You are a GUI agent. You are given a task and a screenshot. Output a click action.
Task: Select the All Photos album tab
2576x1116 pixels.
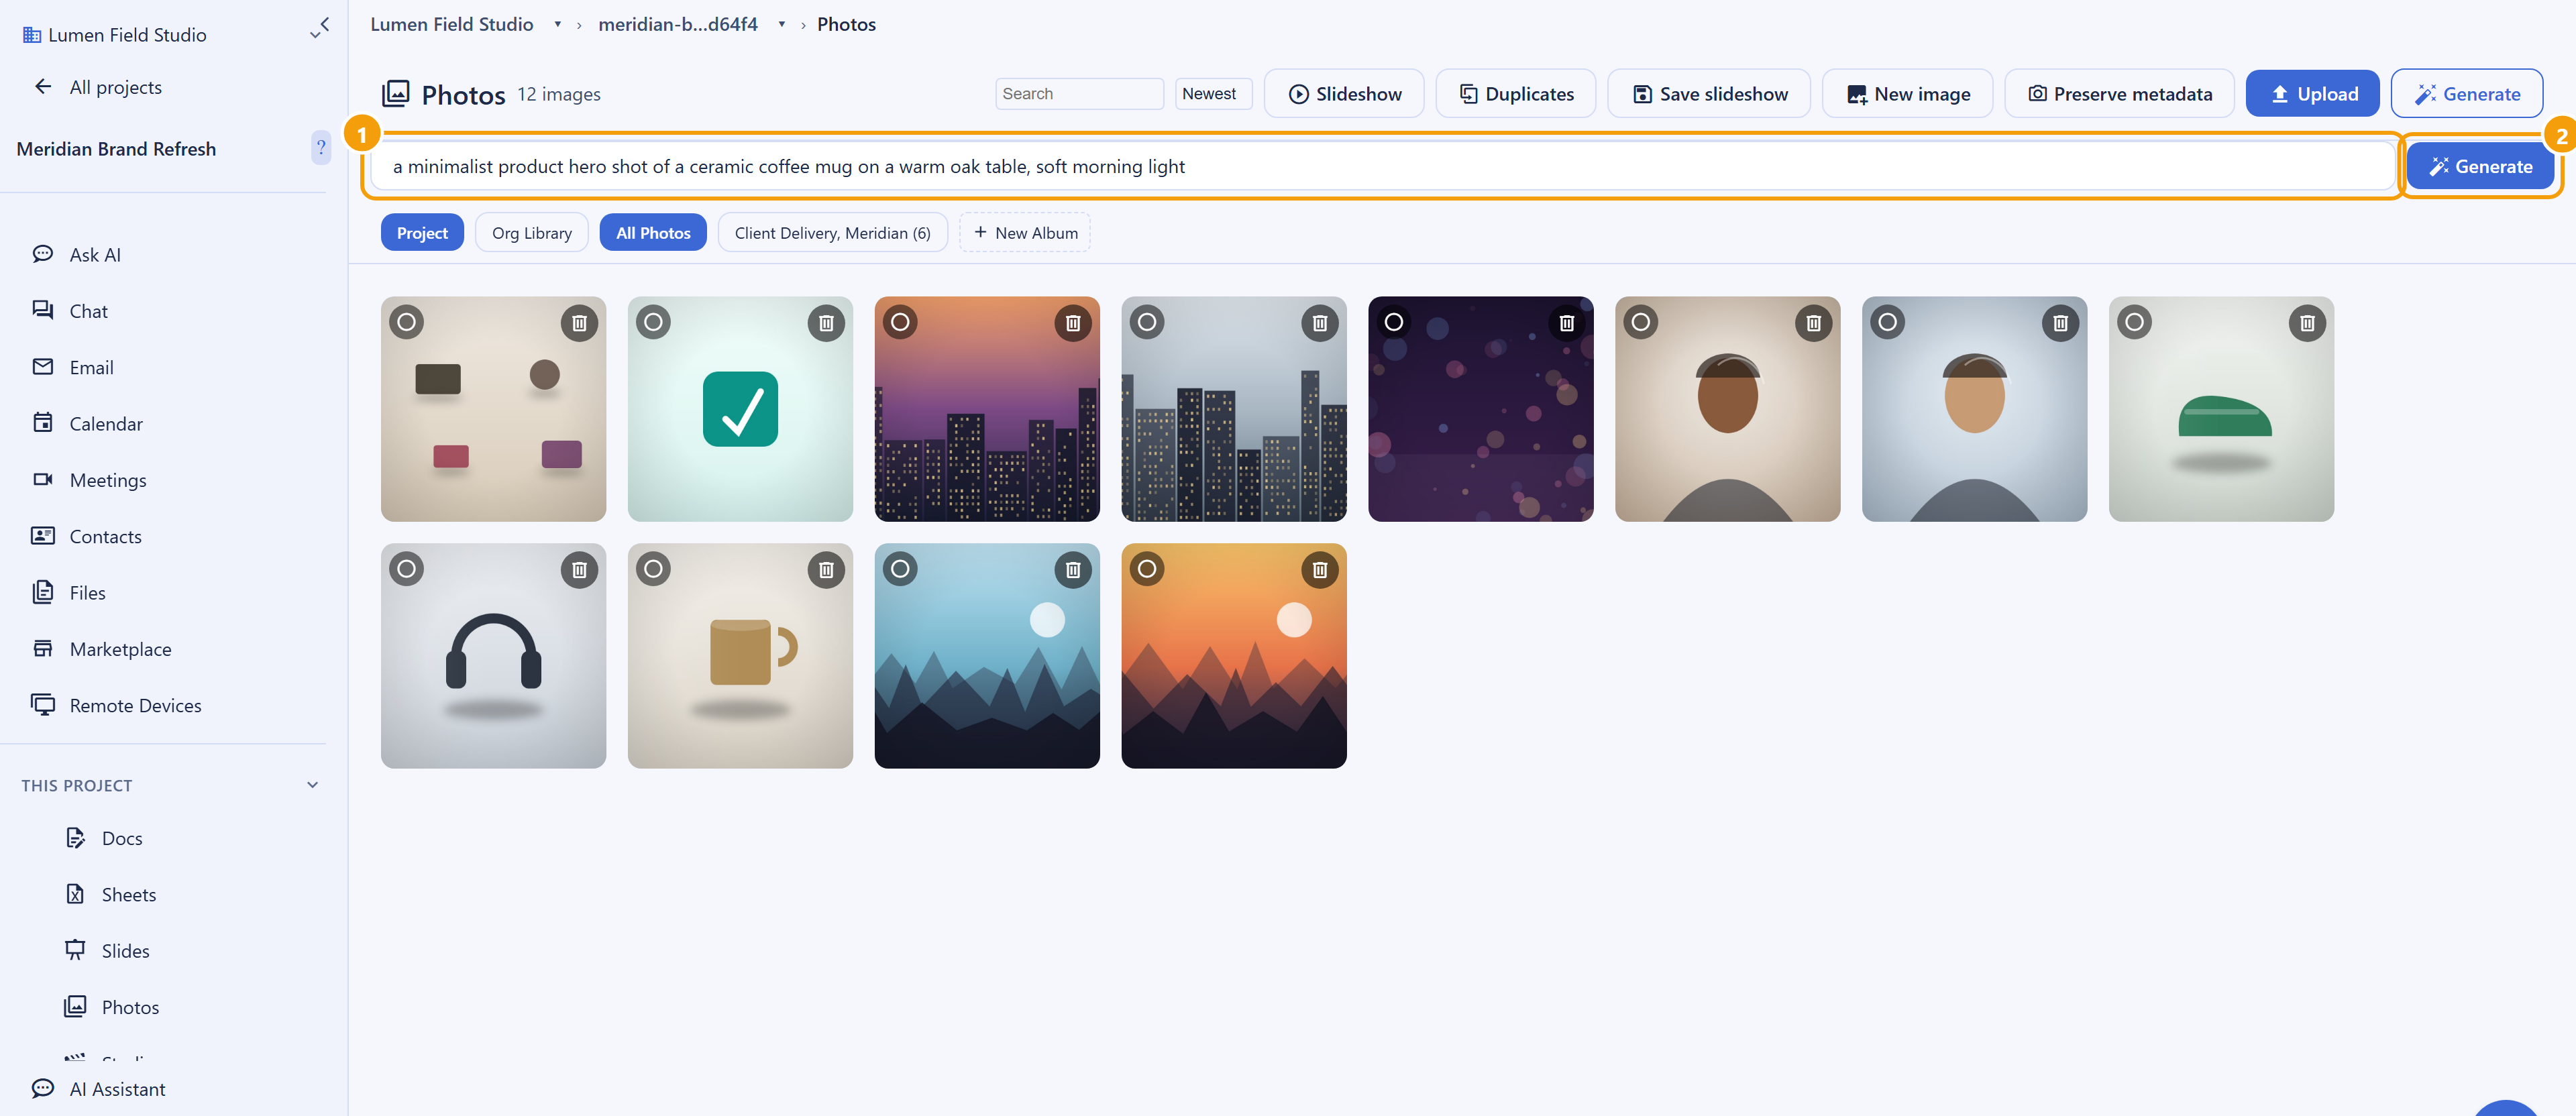(653, 233)
